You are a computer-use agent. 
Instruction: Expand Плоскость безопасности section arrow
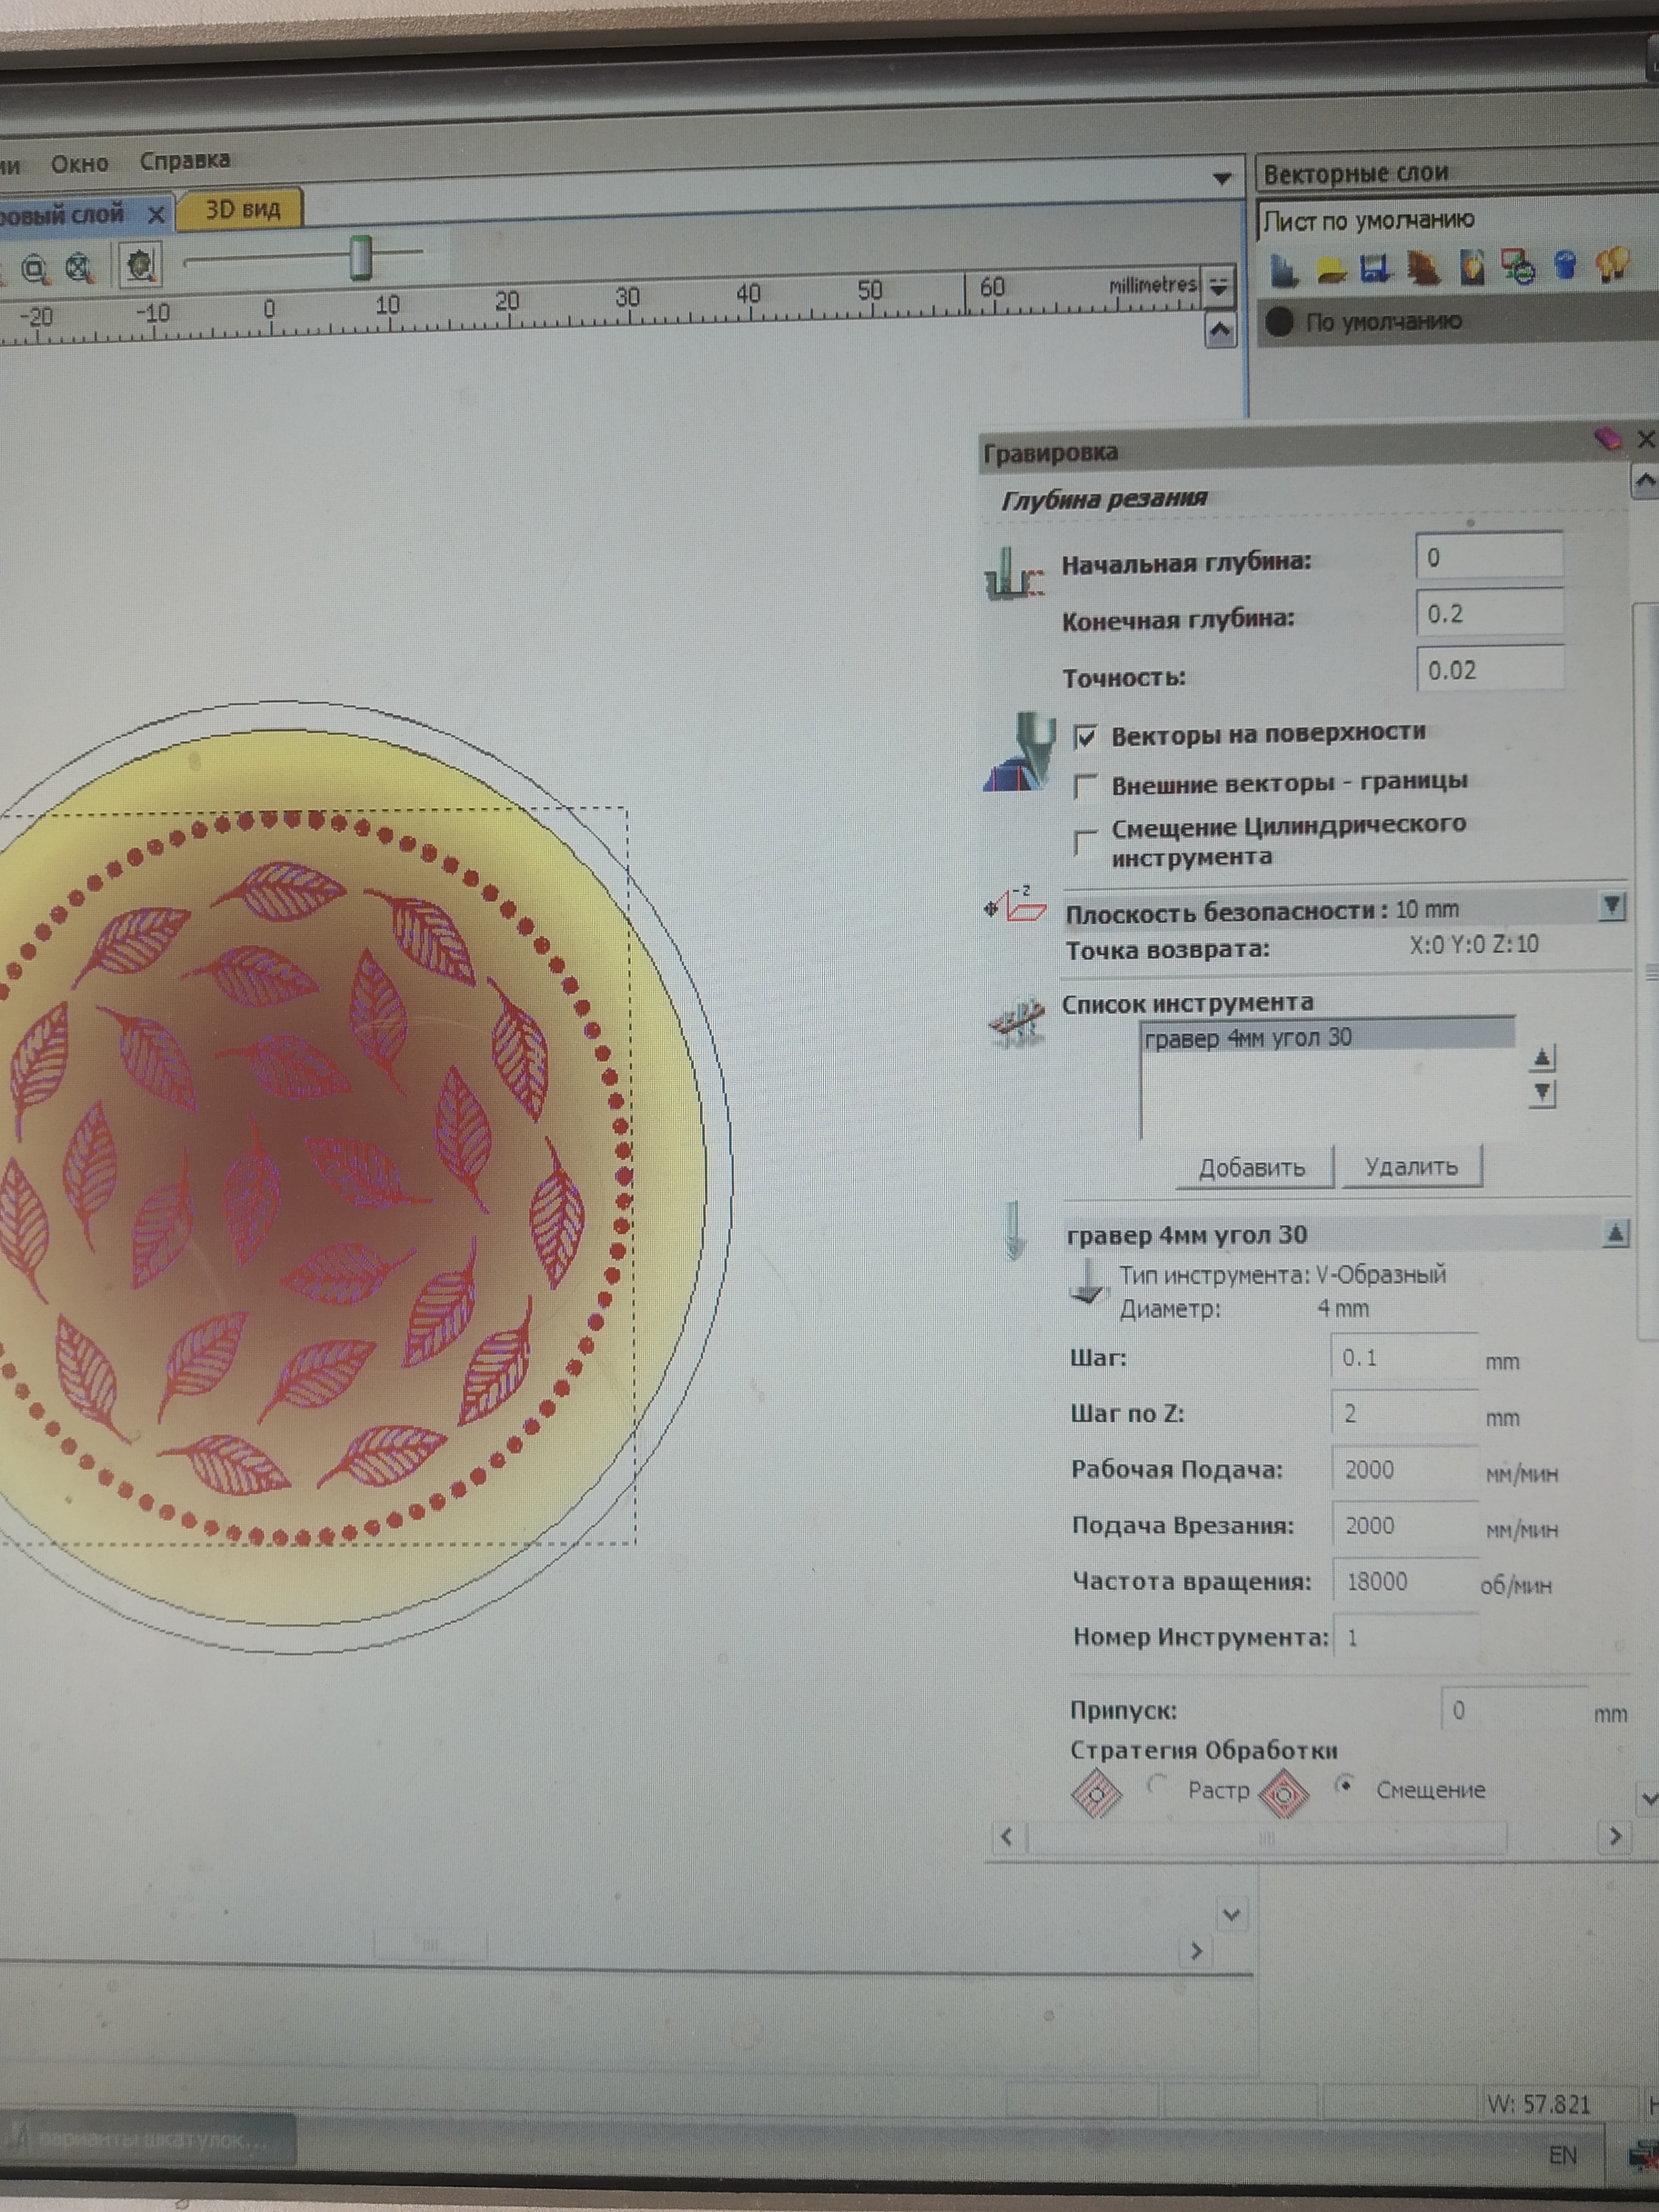pos(1611,907)
